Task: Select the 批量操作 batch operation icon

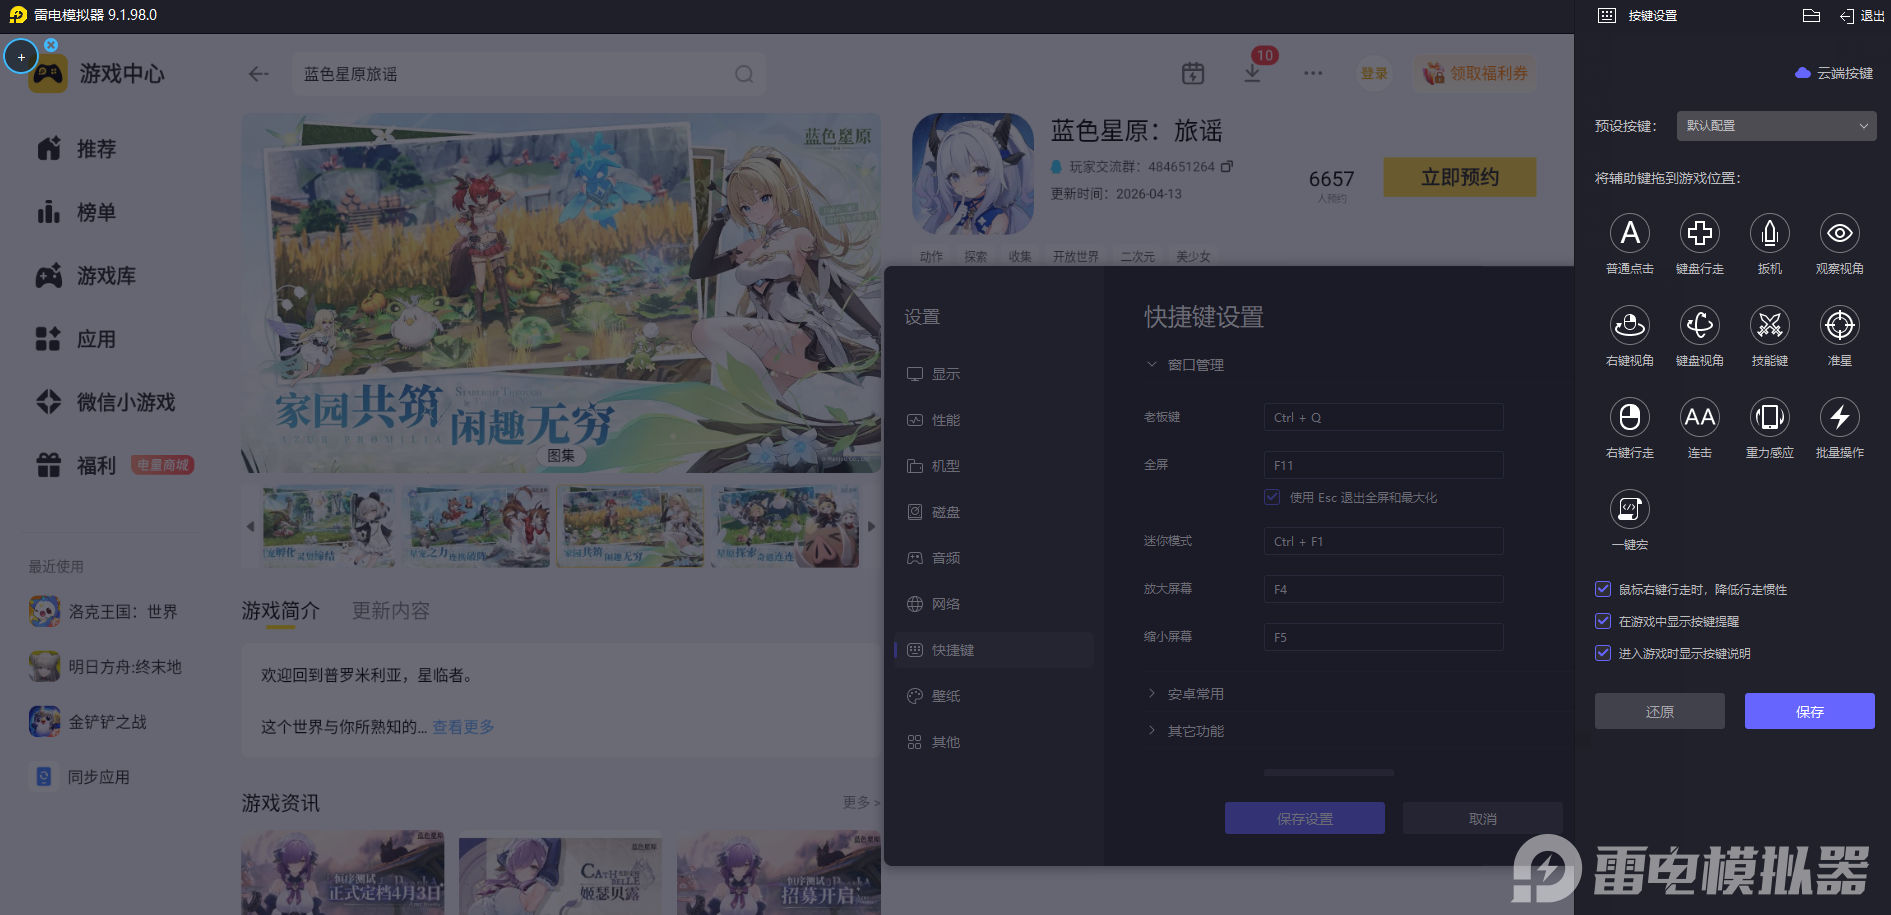Action: tap(1839, 417)
